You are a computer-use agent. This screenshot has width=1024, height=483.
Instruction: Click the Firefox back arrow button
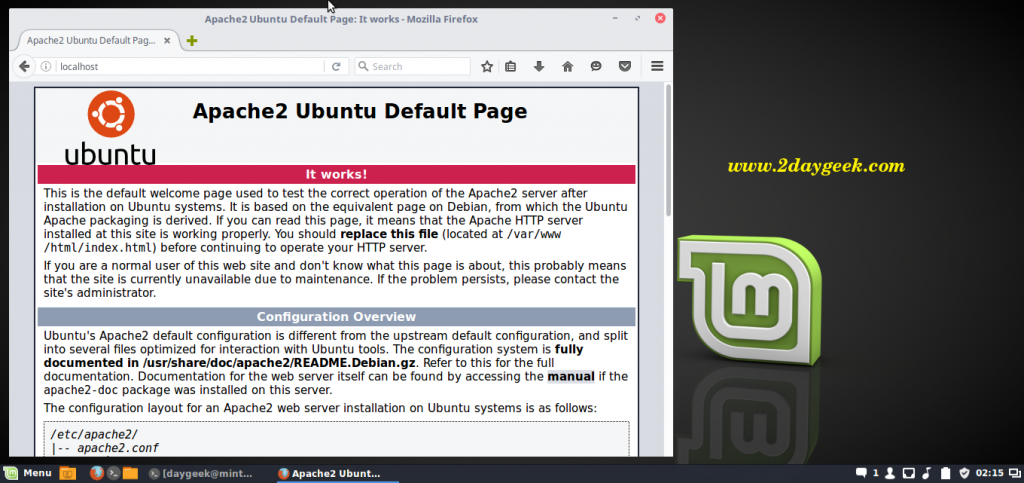click(24, 66)
